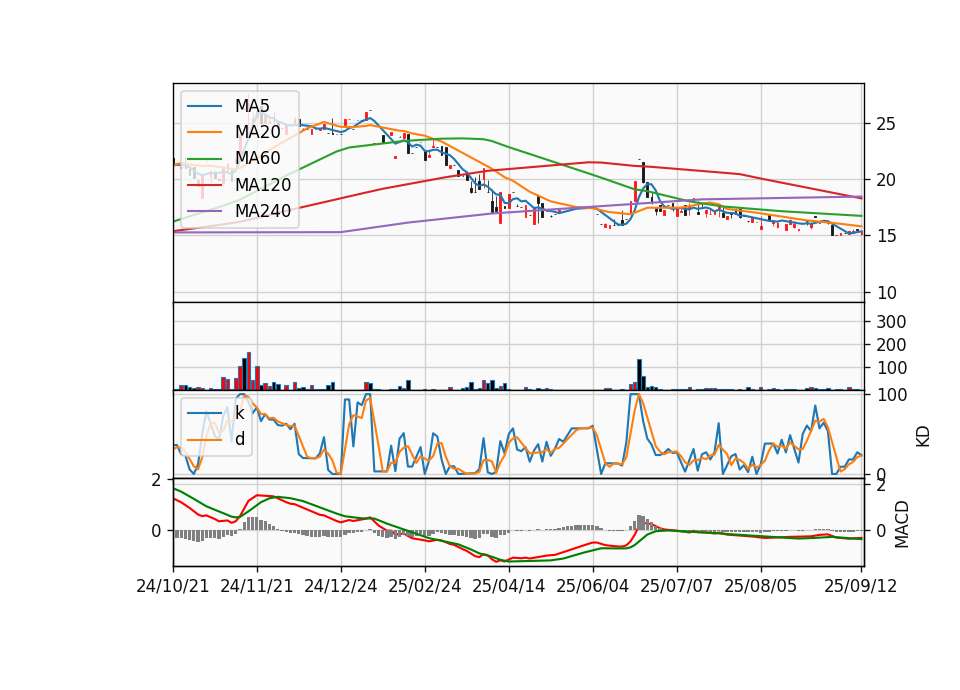Click the volume axis value 200

[891, 345]
